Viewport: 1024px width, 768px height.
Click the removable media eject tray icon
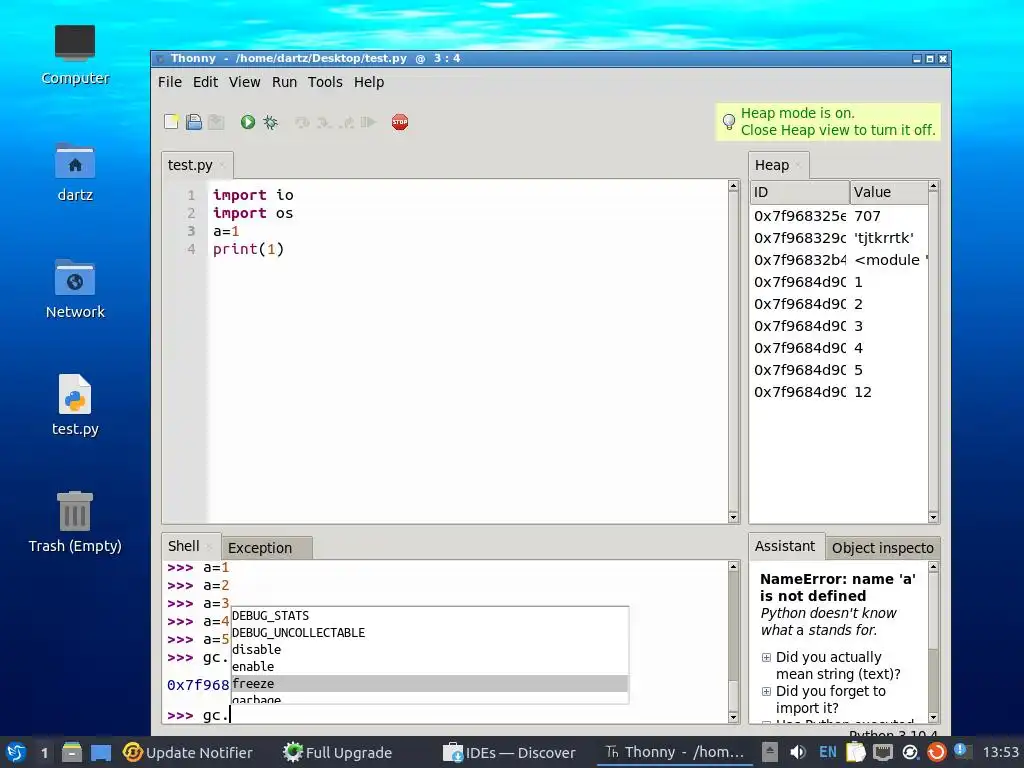pos(770,752)
